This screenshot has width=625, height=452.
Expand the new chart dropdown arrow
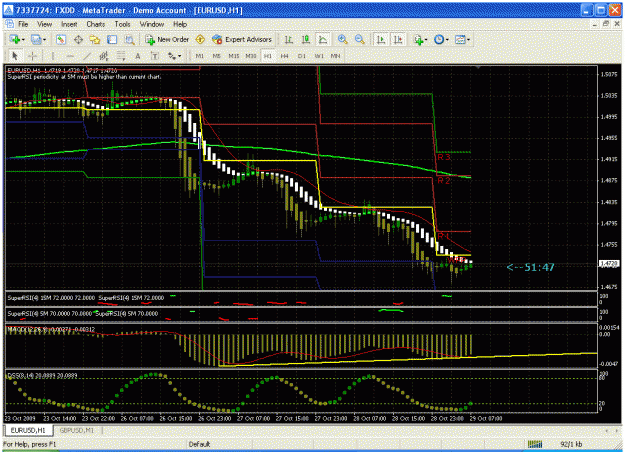coord(23,40)
